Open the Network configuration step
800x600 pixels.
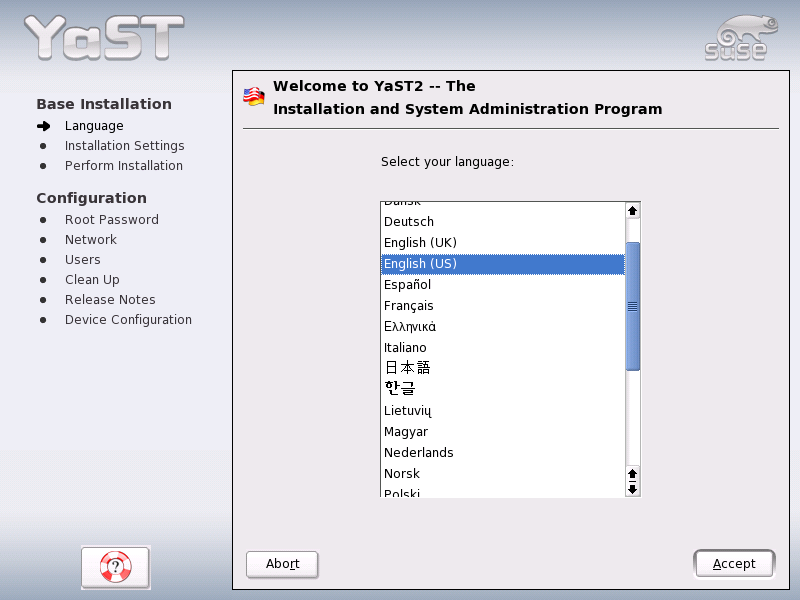point(91,239)
